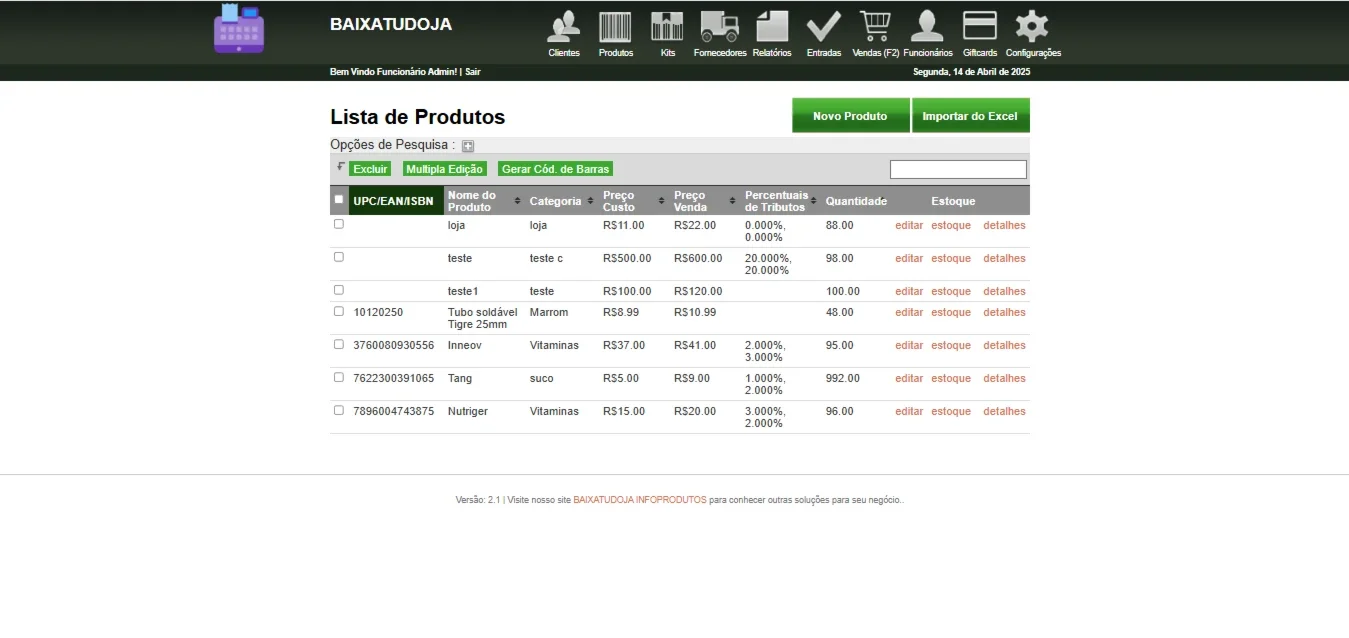Click editar for the teste row with category teste c
1349x638 pixels.
click(909, 258)
